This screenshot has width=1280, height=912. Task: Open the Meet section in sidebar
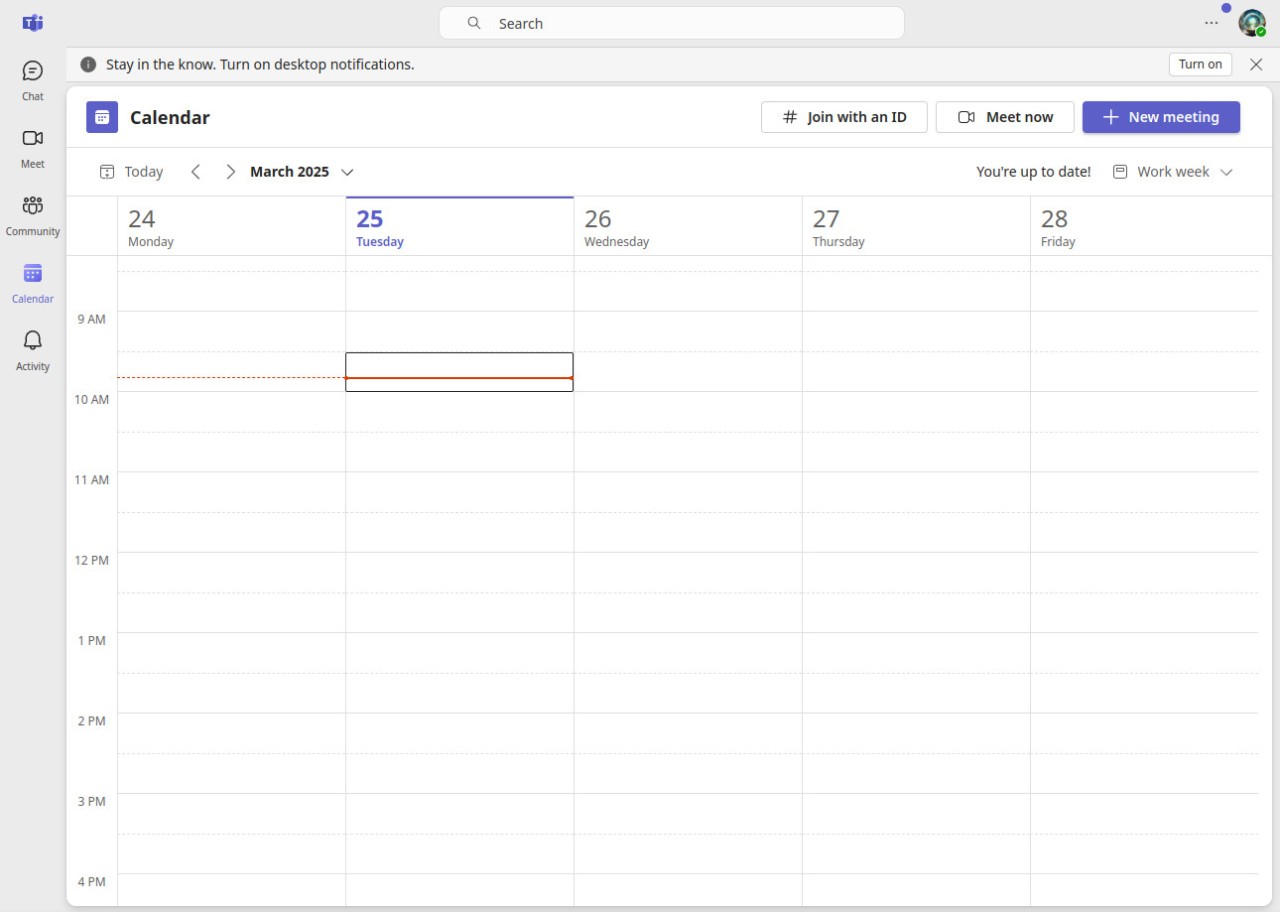[33, 148]
